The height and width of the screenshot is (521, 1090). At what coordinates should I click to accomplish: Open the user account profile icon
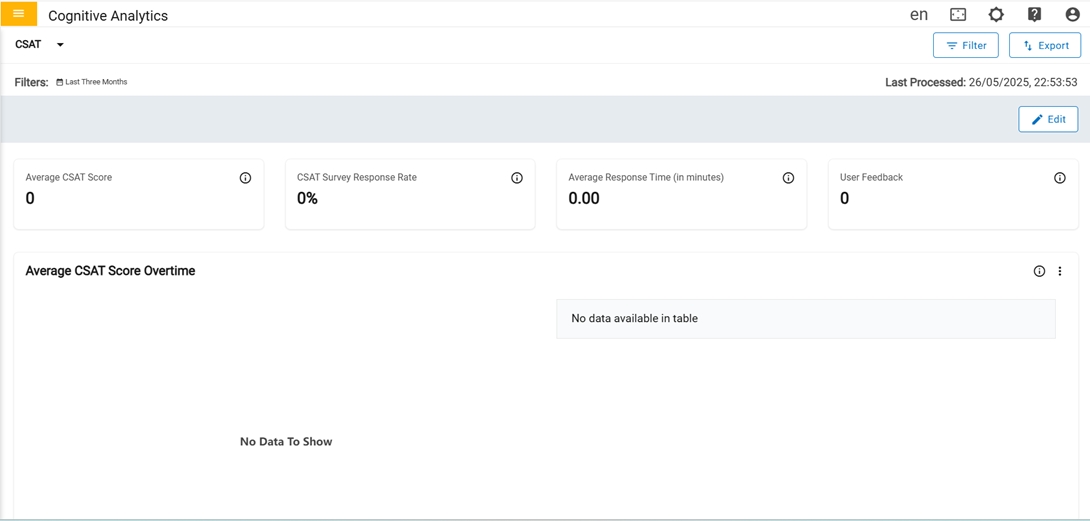pyautogui.click(x=1072, y=15)
